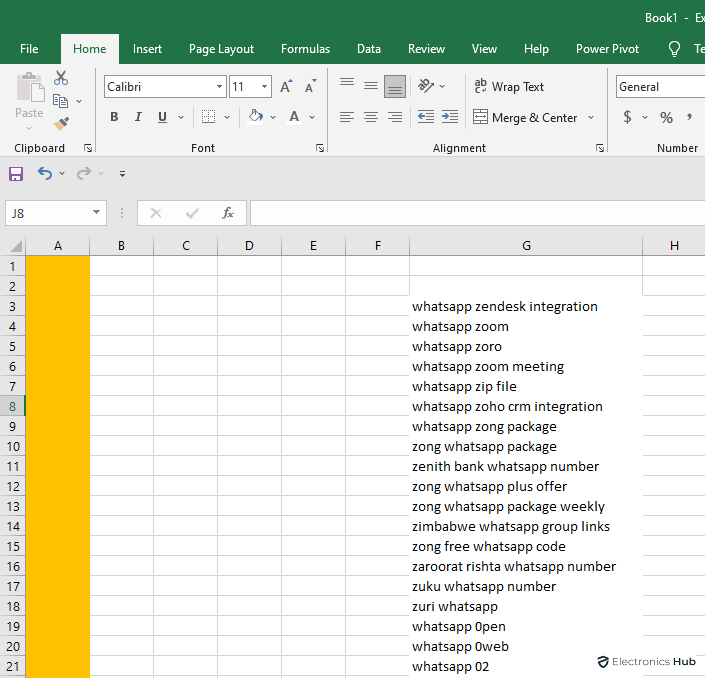This screenshot has height=678, width=705.
Task: Toggle Bottom Align button
Action: coord(395,86)
